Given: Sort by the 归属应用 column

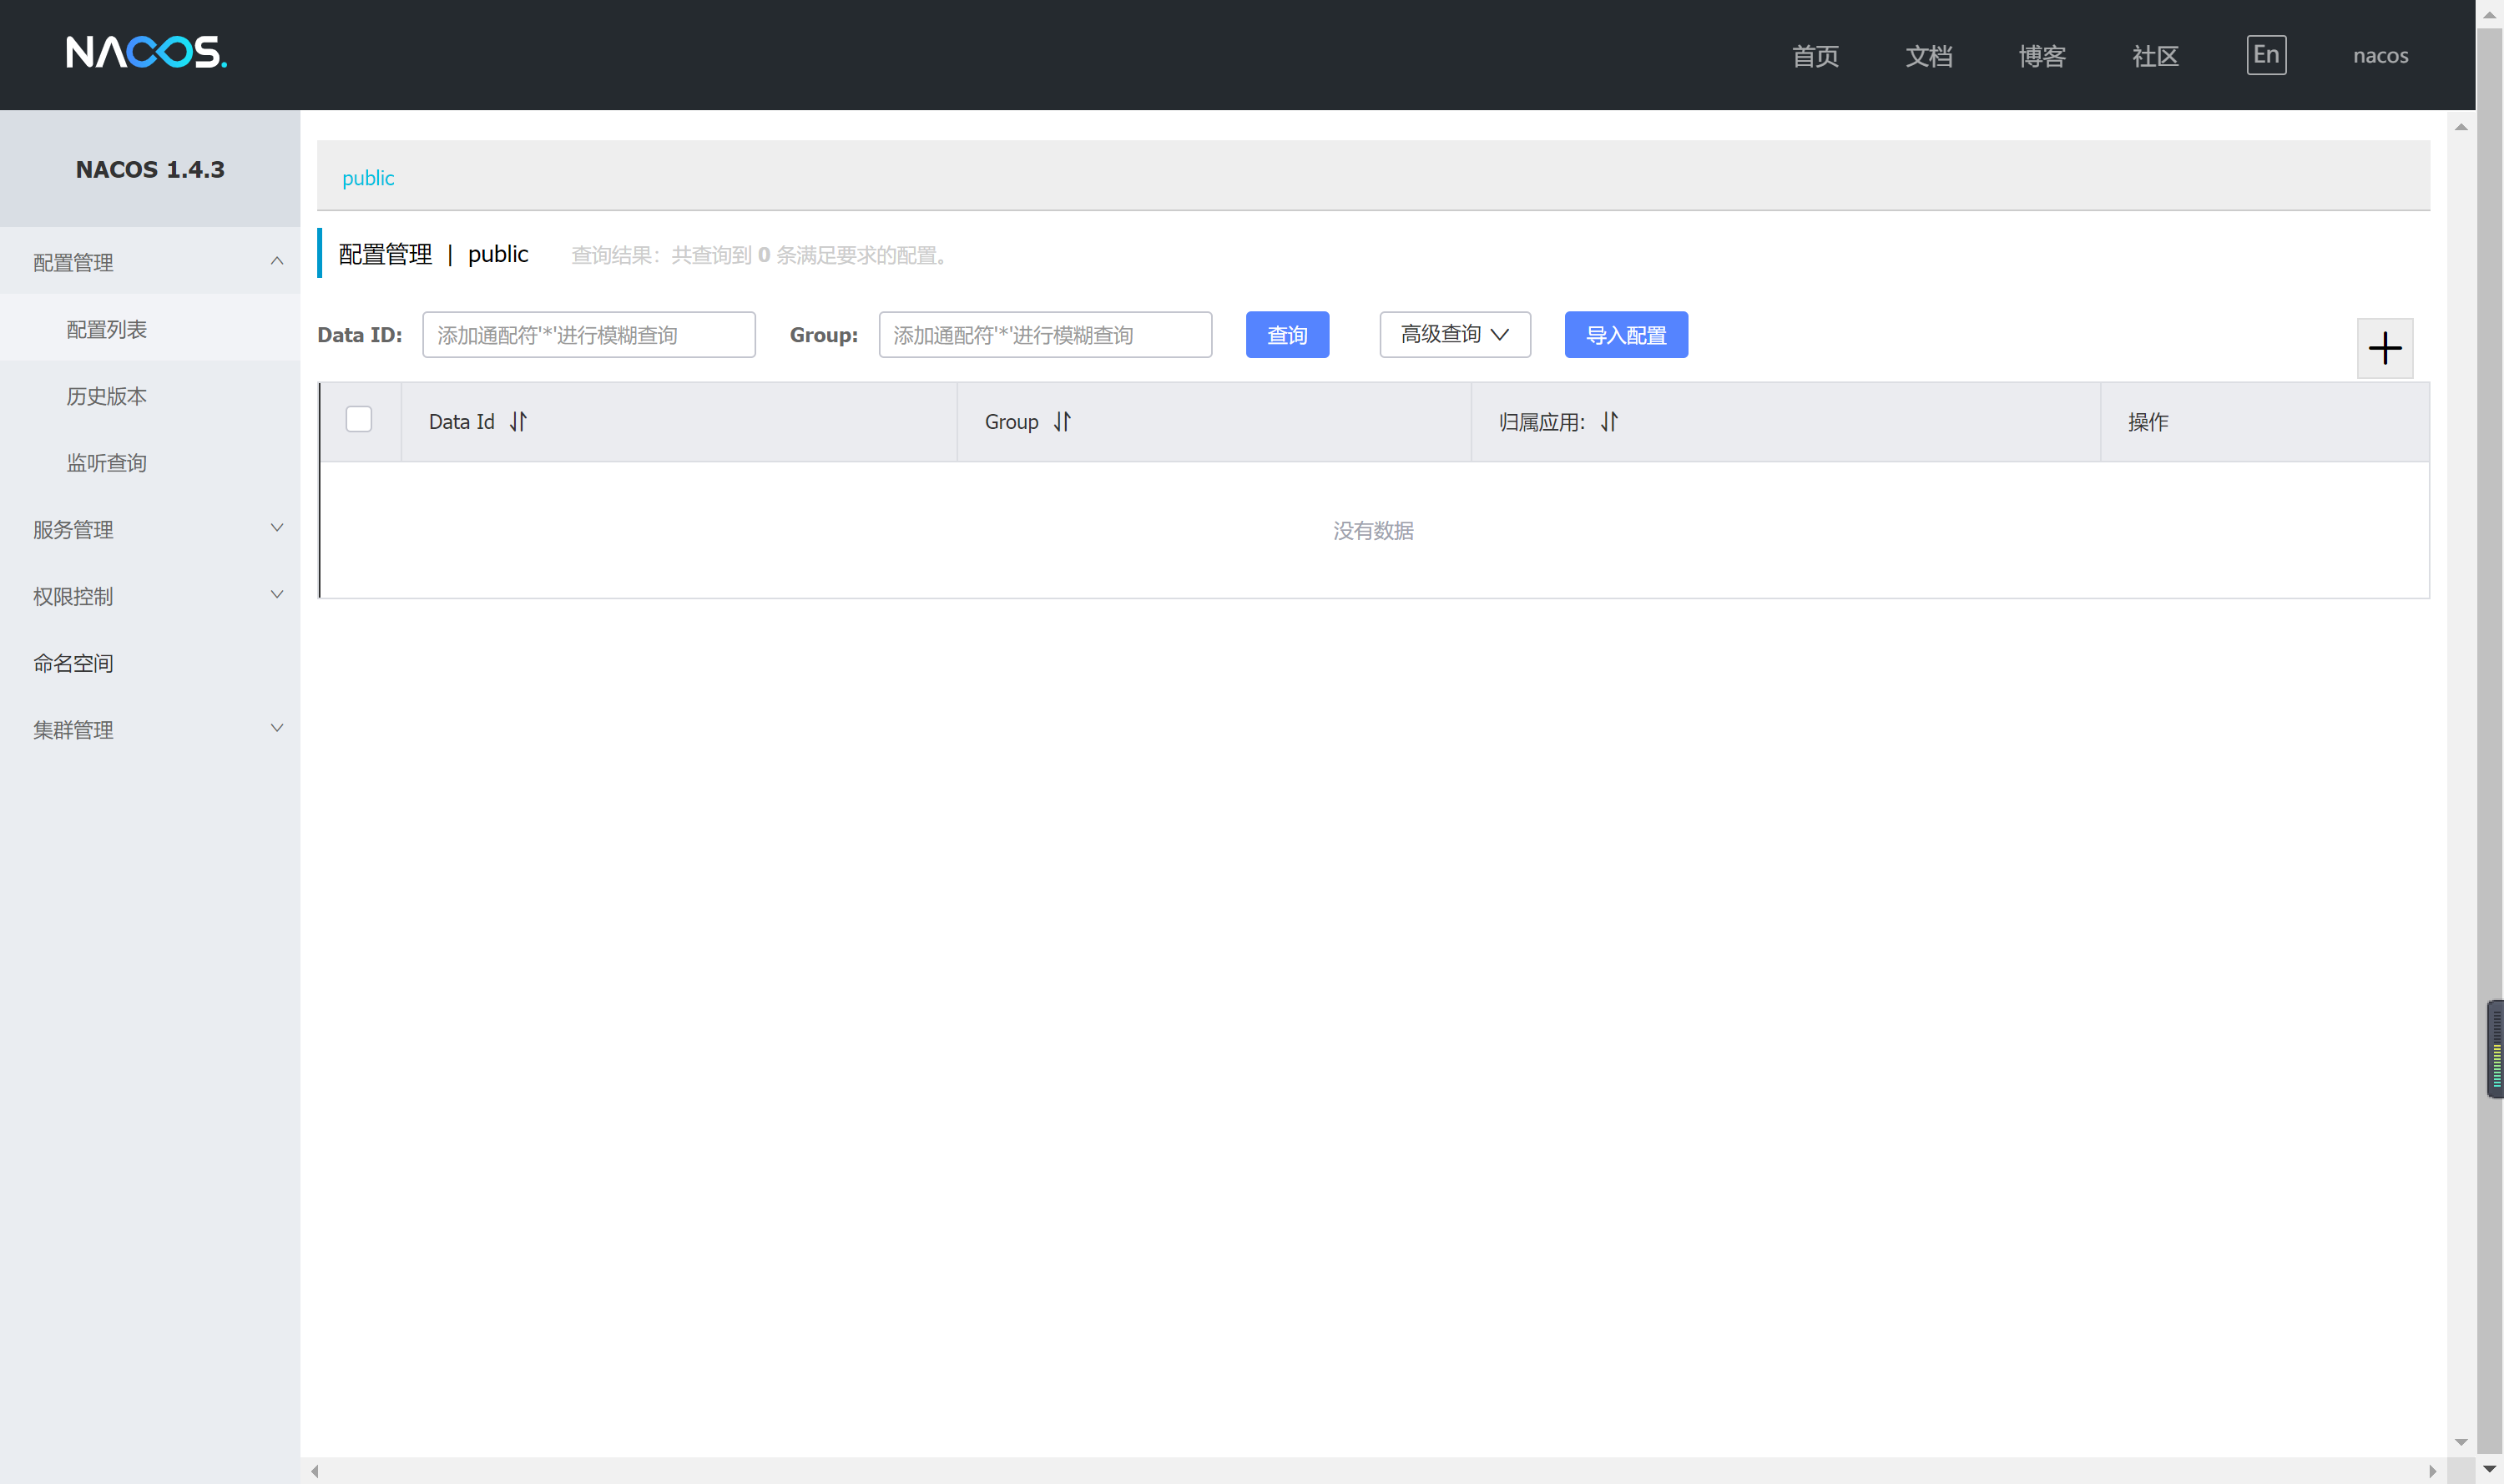Looking at the screenshot, I should pos(1608,421).
